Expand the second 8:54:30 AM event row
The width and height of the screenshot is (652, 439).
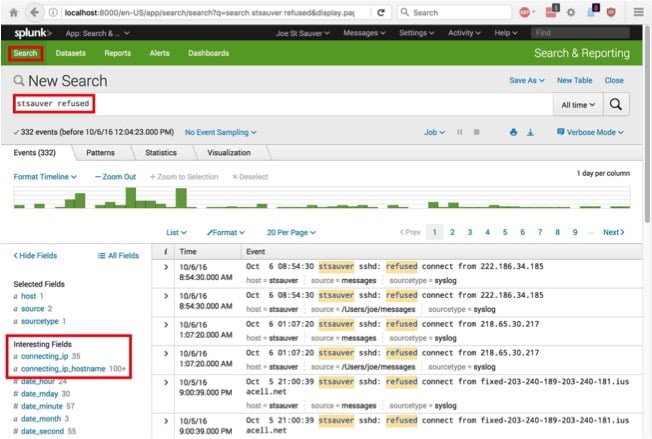[166, 296]
